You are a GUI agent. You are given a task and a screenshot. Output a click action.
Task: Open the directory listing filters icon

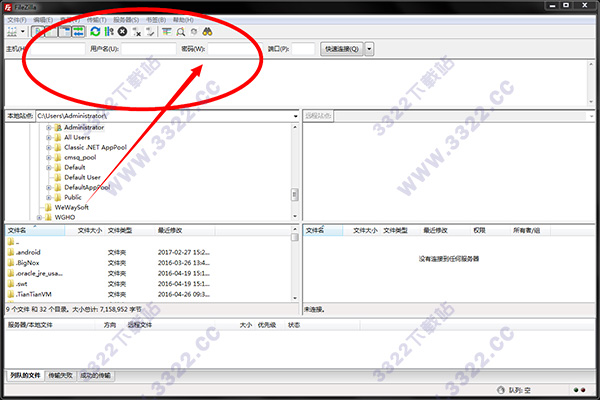[166, 32]
